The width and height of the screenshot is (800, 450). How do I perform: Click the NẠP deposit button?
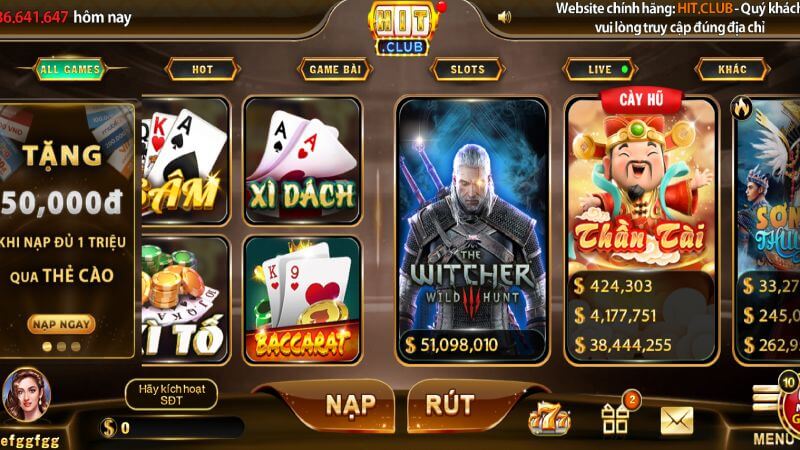(x=350, y=406)
